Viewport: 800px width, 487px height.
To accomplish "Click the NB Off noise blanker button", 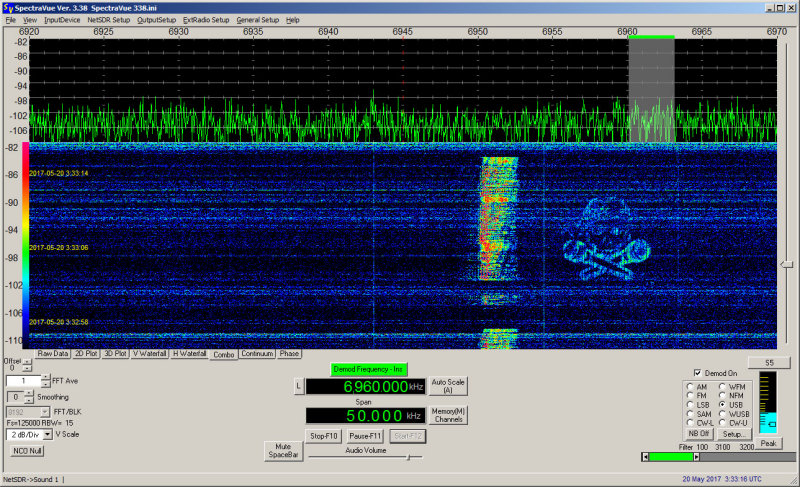I will pos(698,433).
